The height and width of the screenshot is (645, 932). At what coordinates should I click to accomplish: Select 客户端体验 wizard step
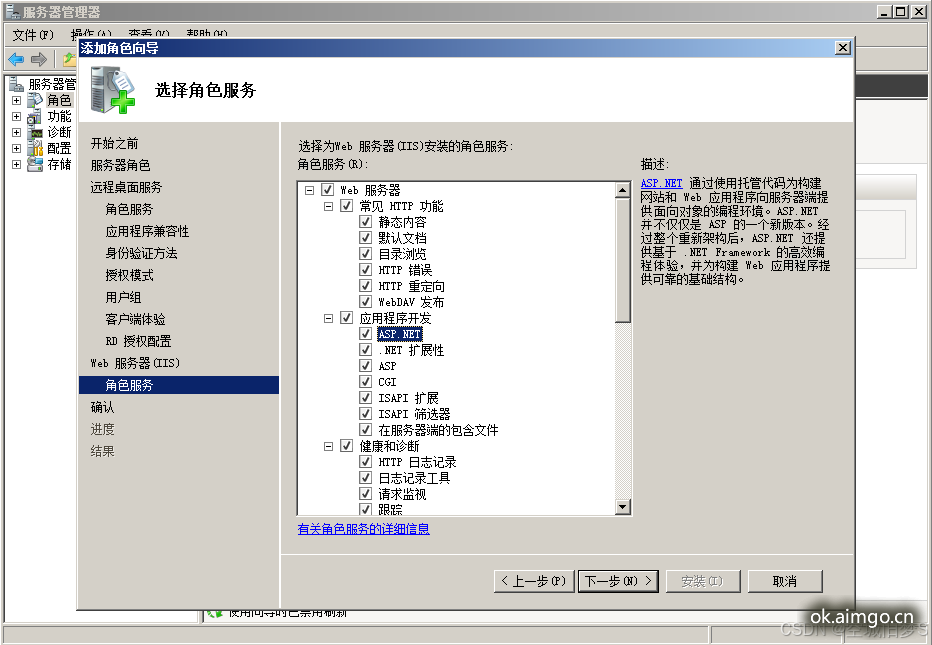(136, 319)
